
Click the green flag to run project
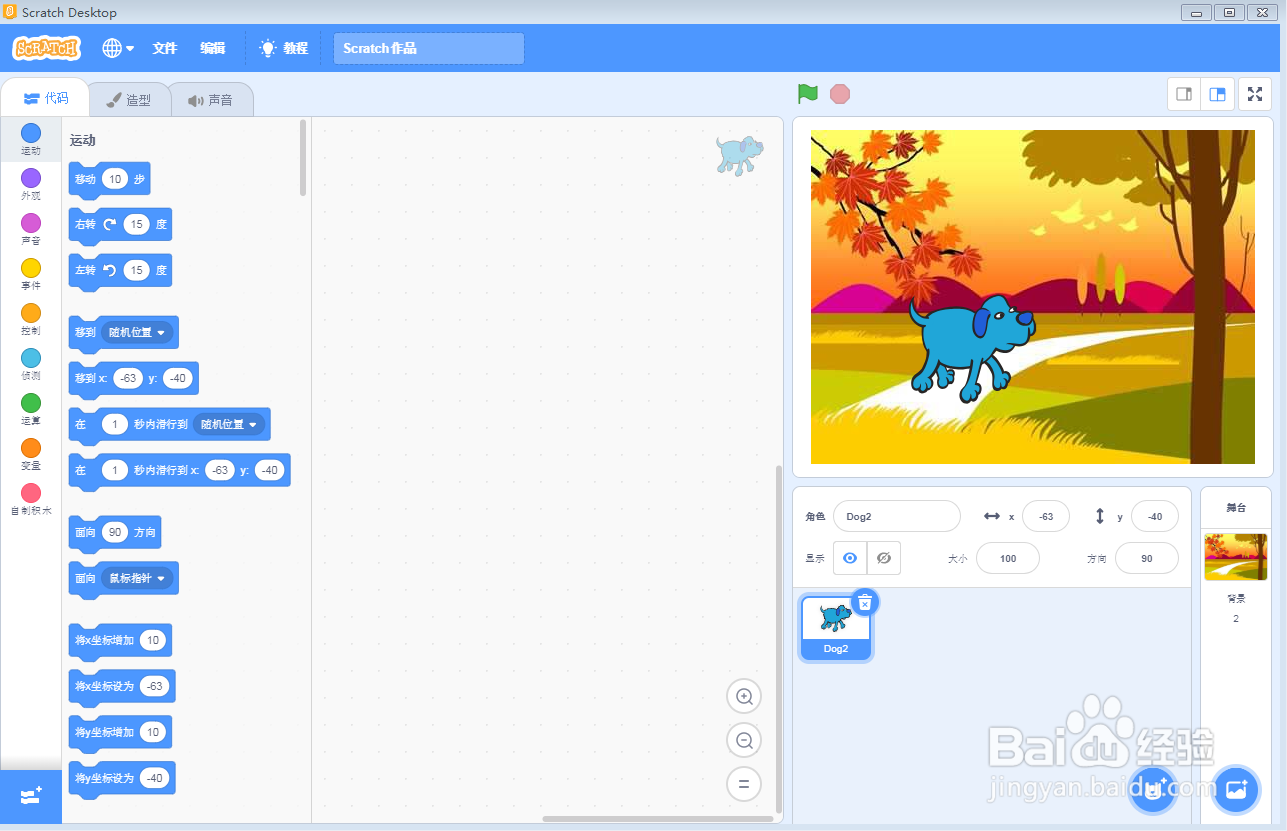tap(806, 93)
